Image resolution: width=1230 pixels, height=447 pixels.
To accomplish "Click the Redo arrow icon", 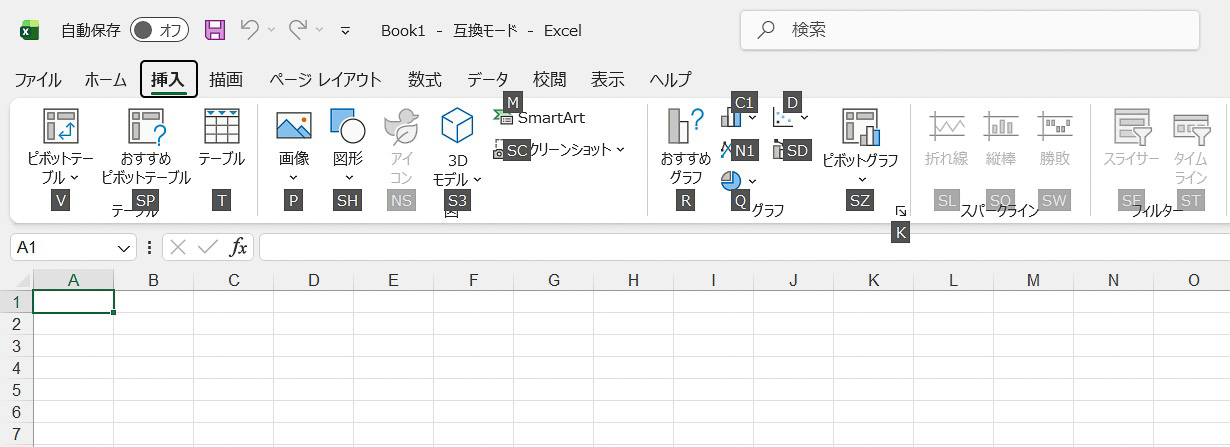I will [x=298, y=30].
